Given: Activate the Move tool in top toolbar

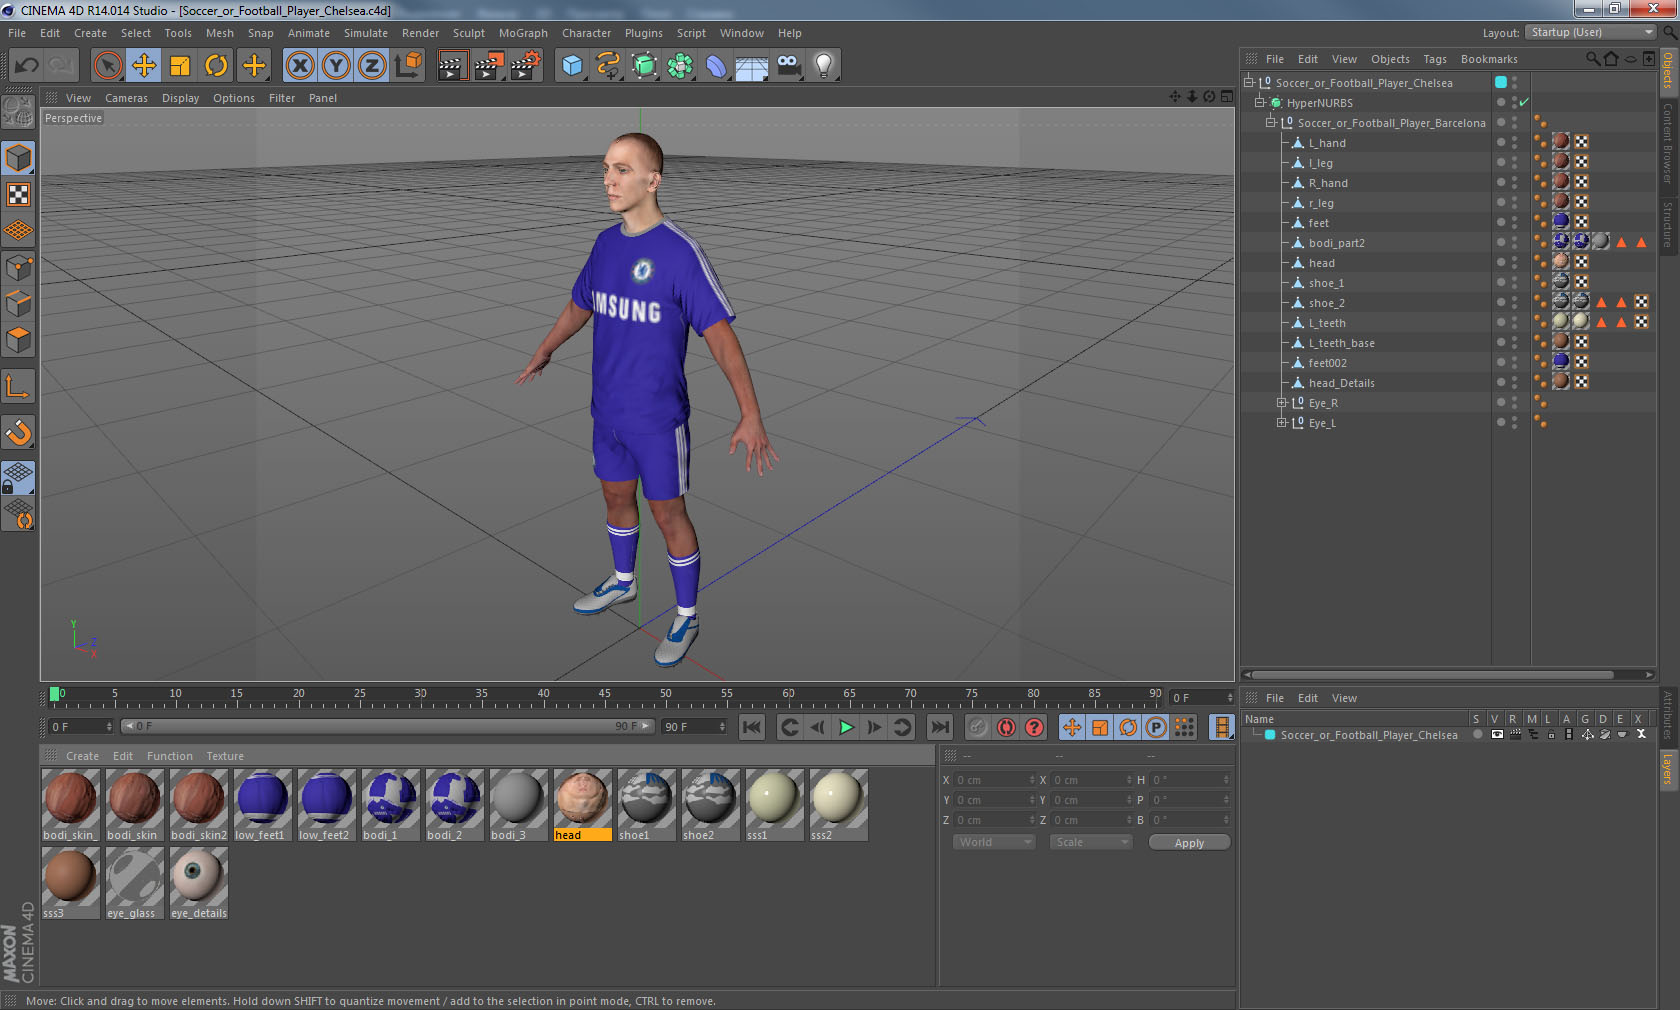Looking at the screenshot, I should 144,66.
